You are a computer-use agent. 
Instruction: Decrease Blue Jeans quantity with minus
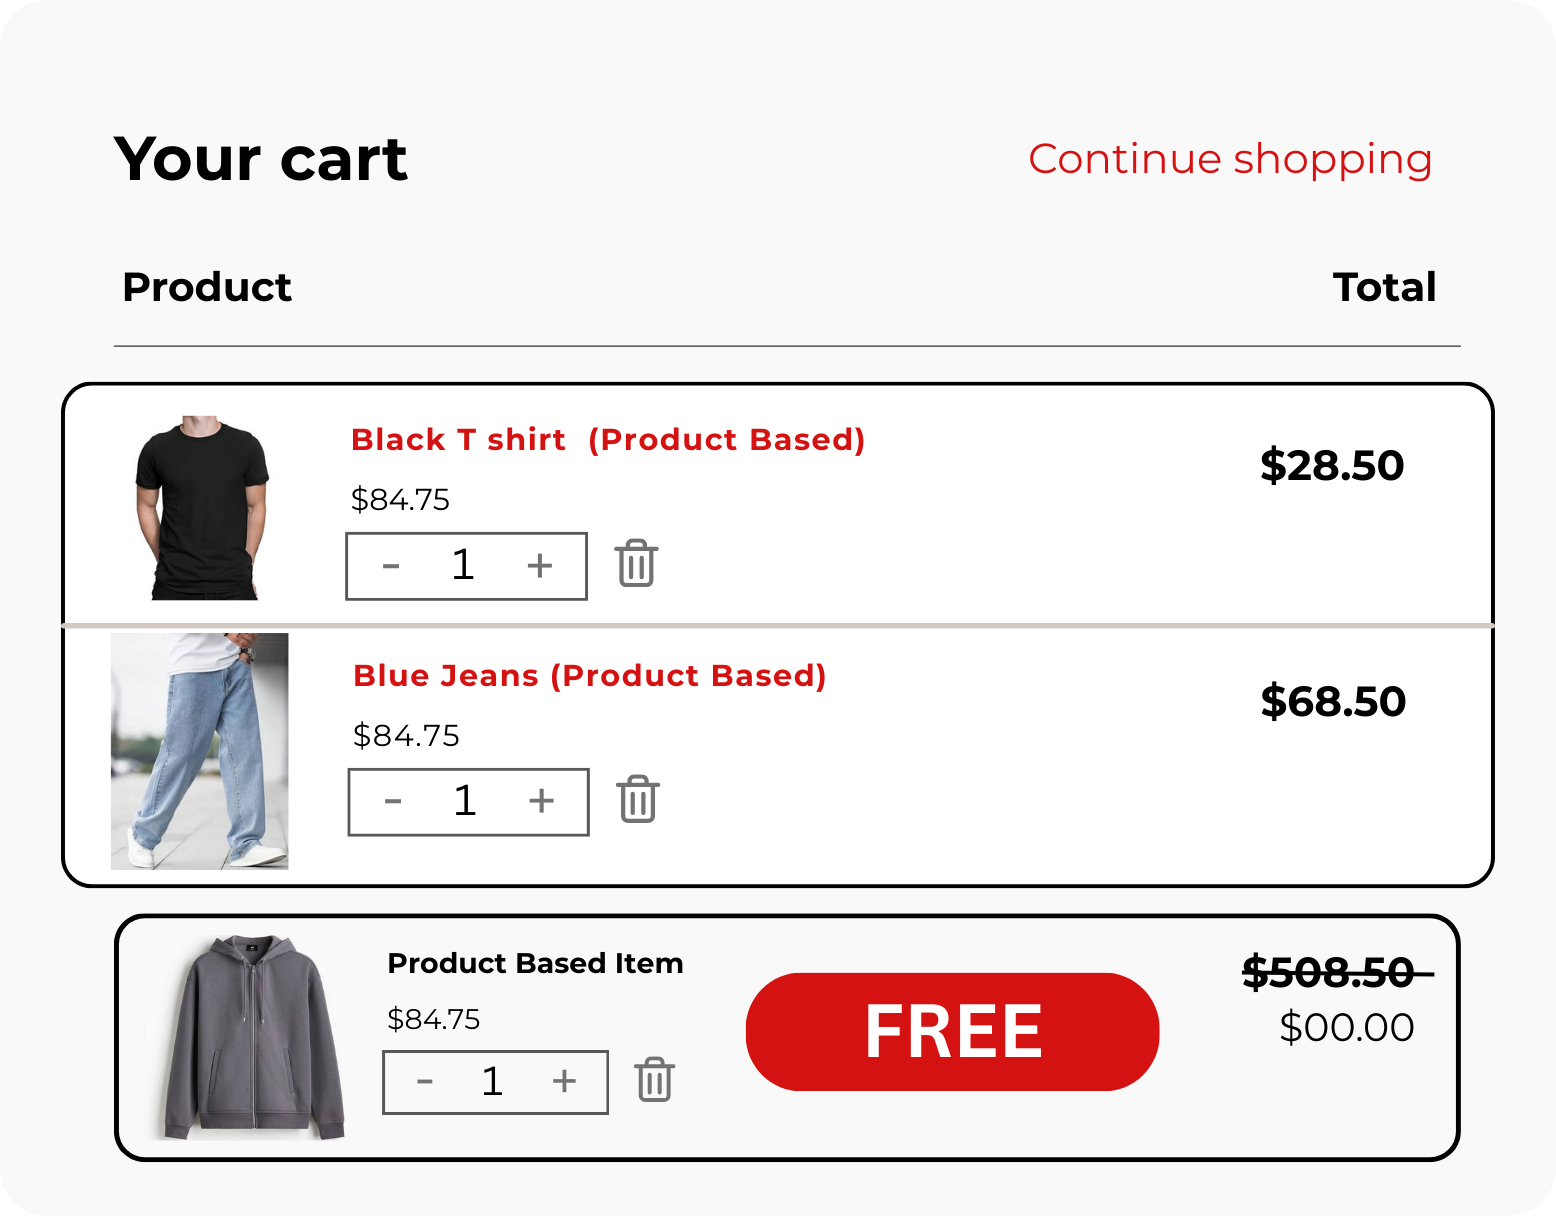tap(393, 801)
